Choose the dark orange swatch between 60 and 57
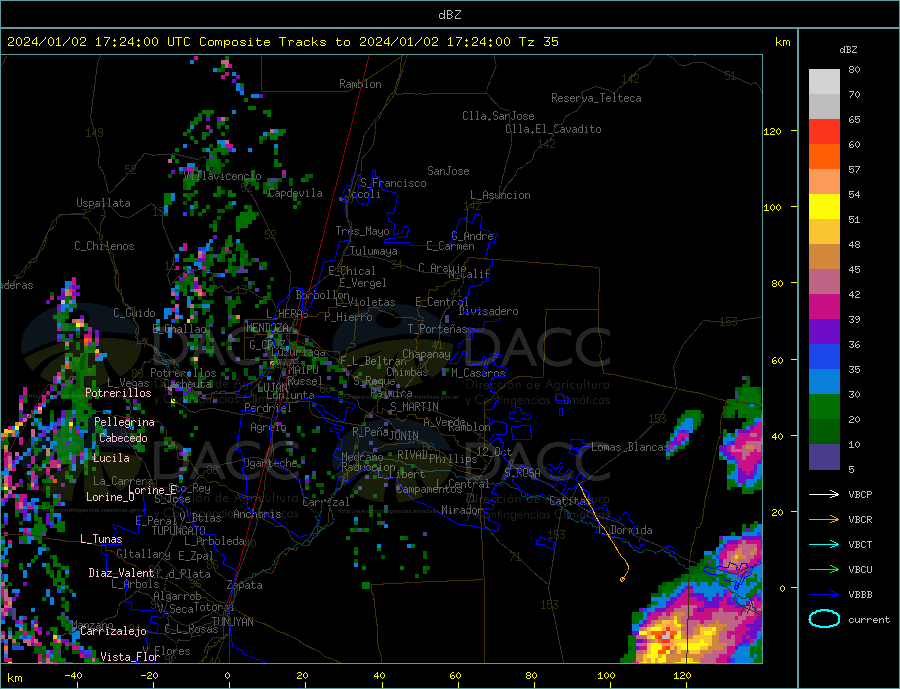This screenshot has width=900, height=689. pos(824,157)
